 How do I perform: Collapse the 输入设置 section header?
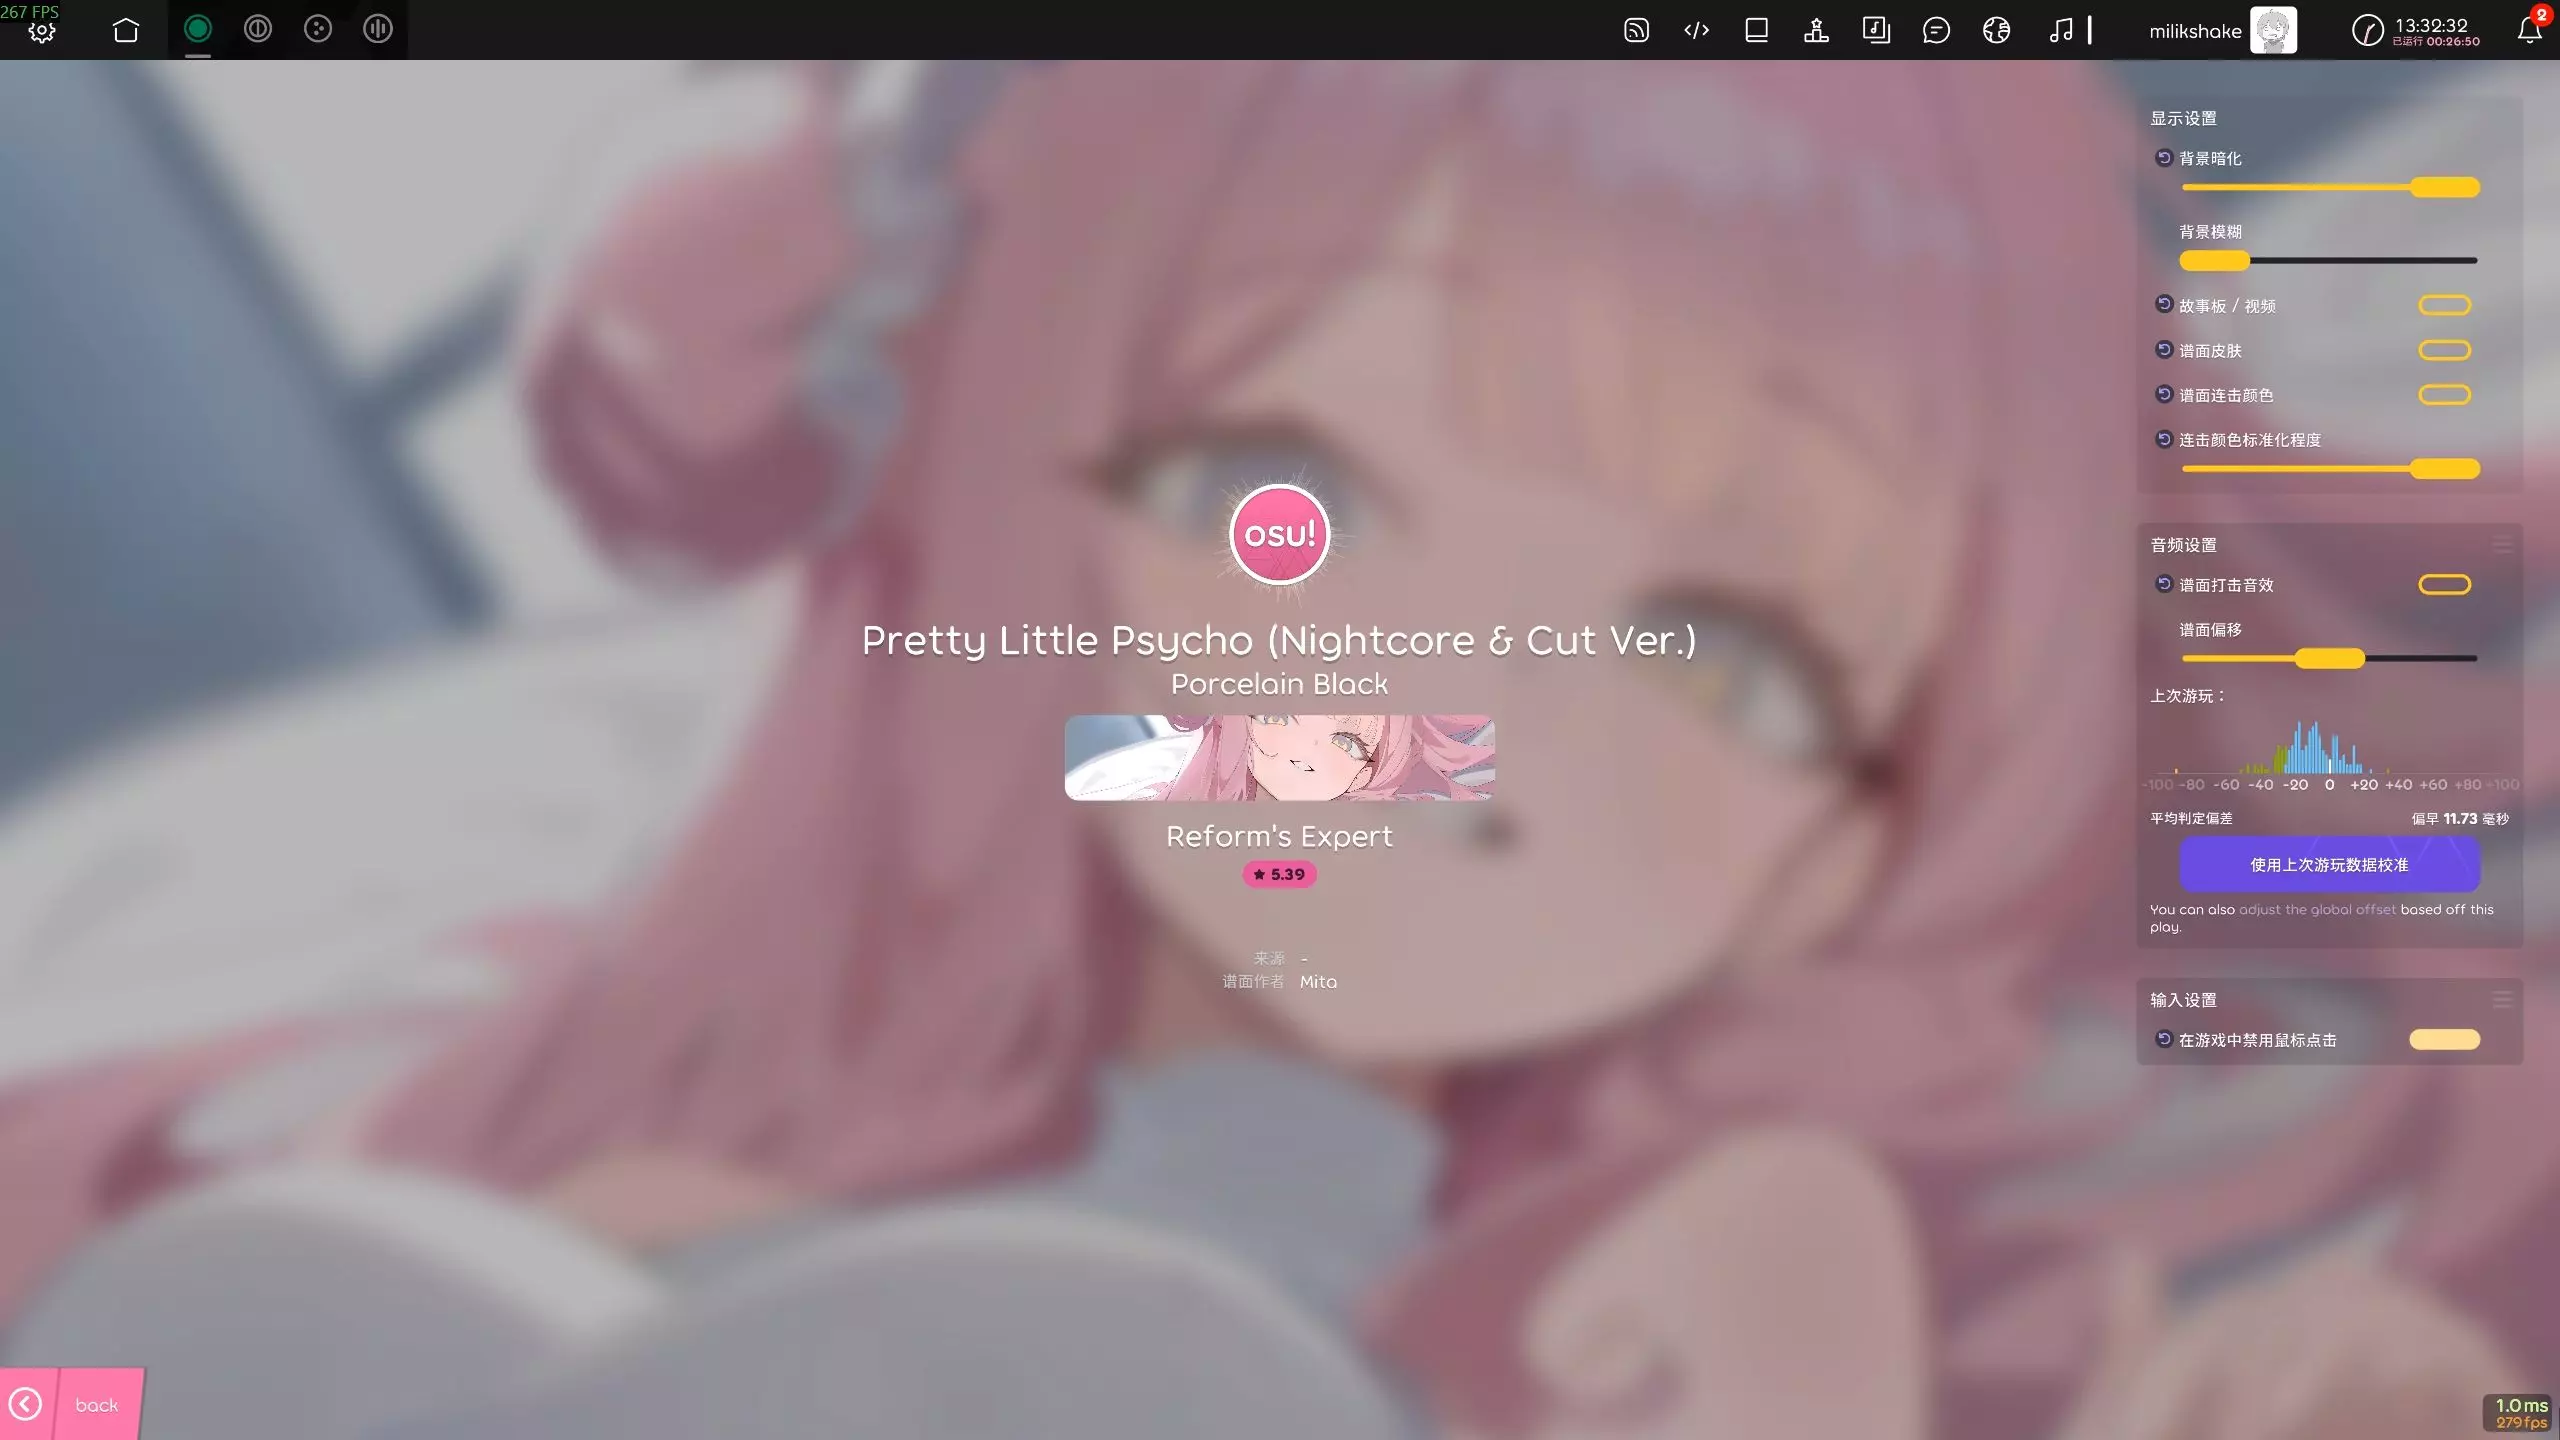click(2183, 1000)
